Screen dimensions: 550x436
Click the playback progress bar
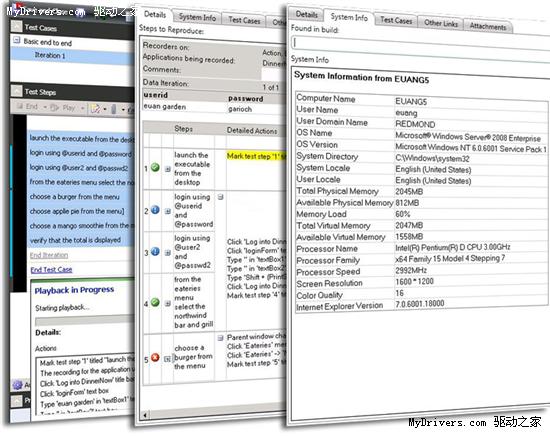85,321
